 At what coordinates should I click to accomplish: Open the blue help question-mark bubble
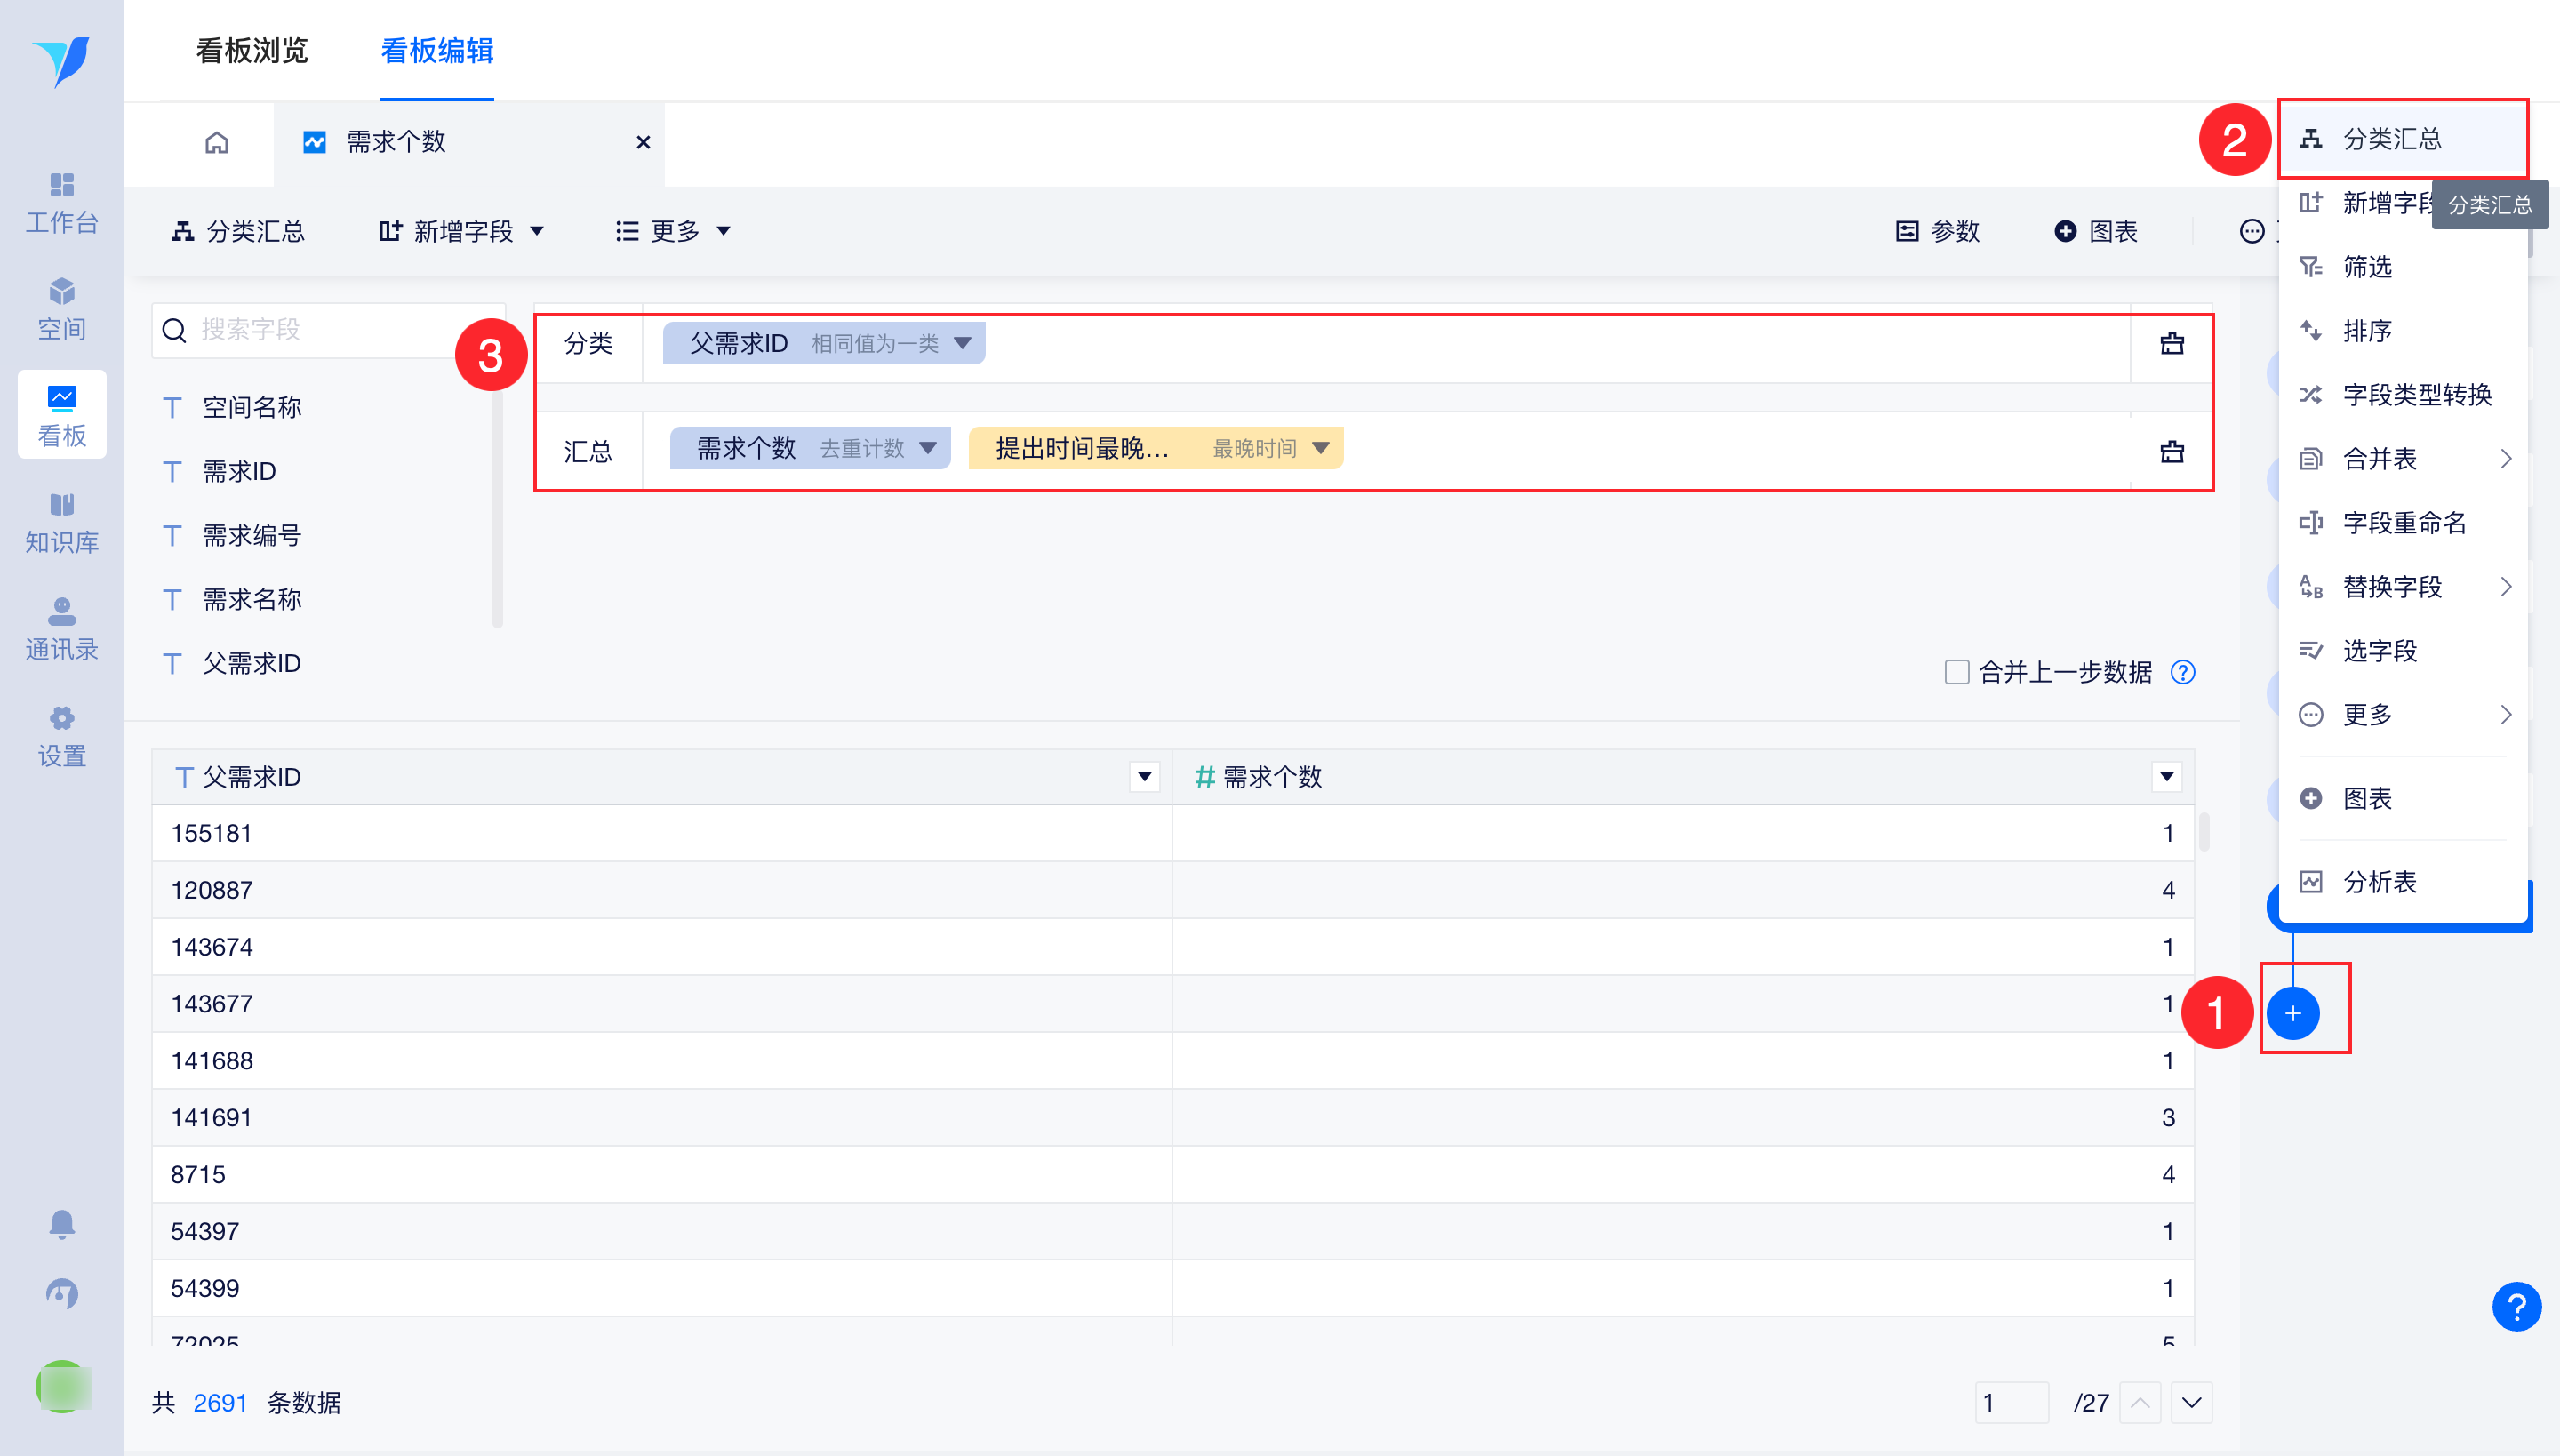pos(2516,1306)
